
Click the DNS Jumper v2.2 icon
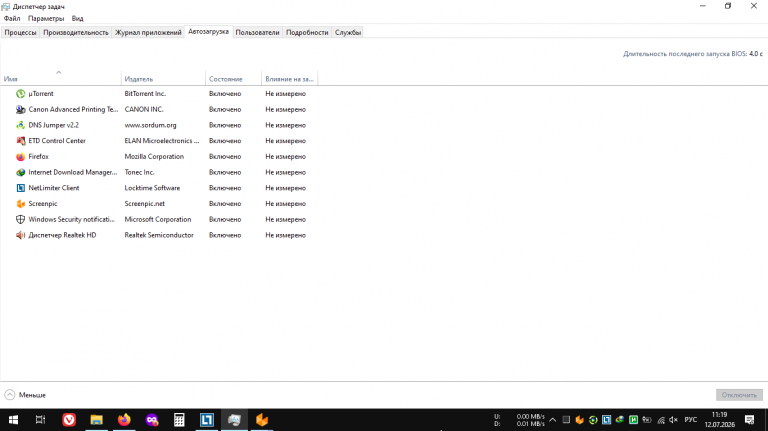tap(21, 125)
